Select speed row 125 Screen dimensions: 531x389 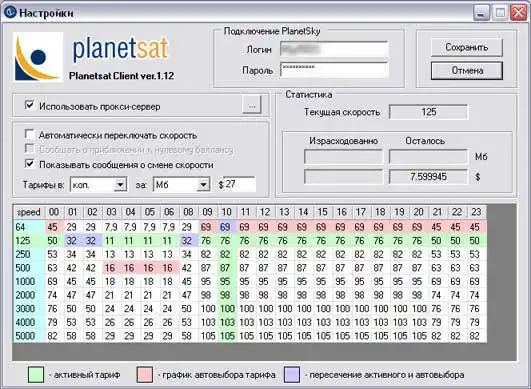[29, 241]
